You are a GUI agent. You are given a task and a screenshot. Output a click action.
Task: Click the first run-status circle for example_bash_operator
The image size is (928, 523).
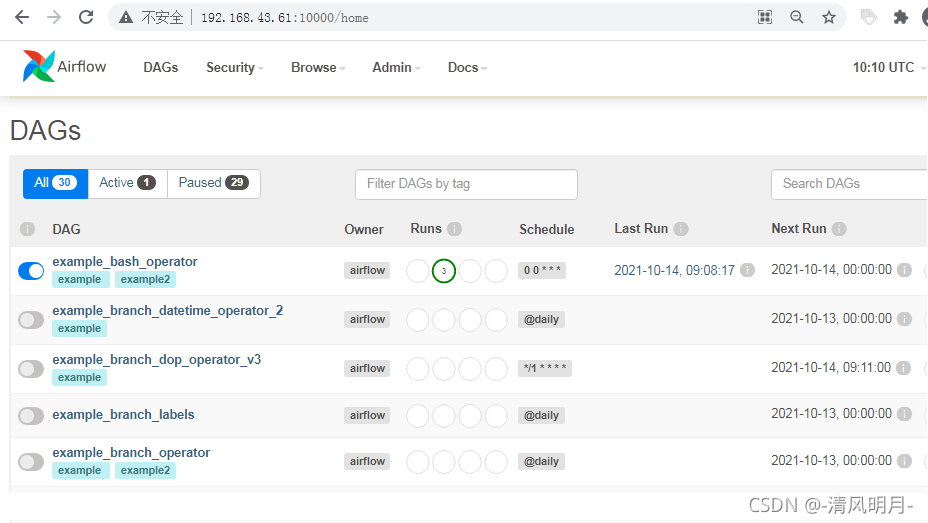417,271
